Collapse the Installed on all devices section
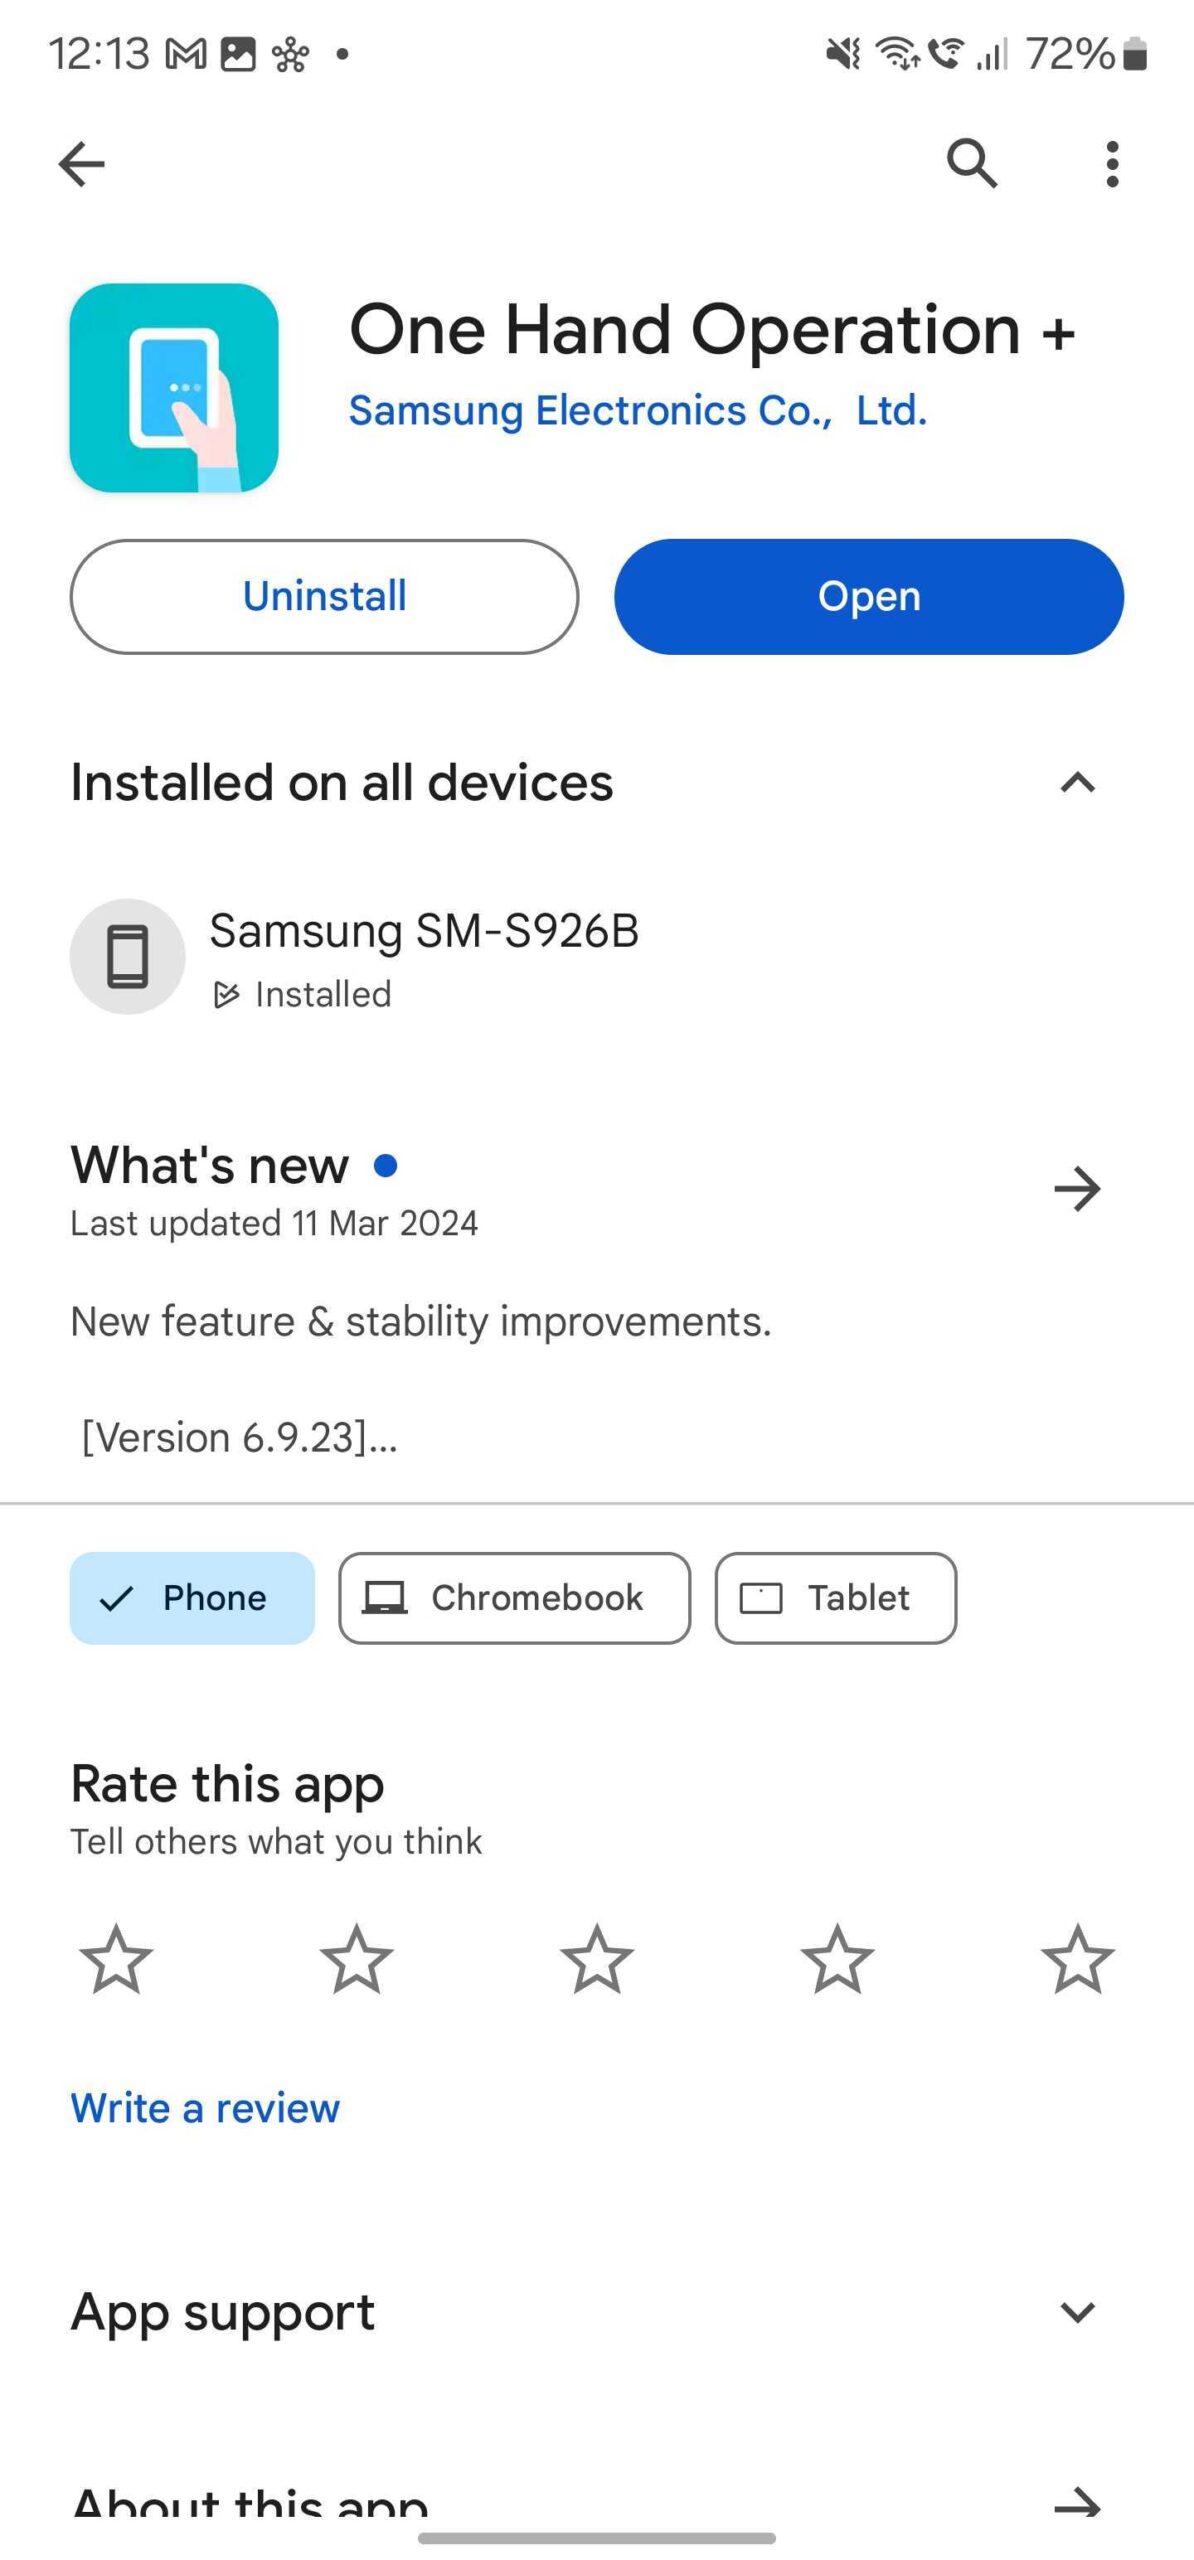Viewport: 1194px width, 2560px height. 1077,783
